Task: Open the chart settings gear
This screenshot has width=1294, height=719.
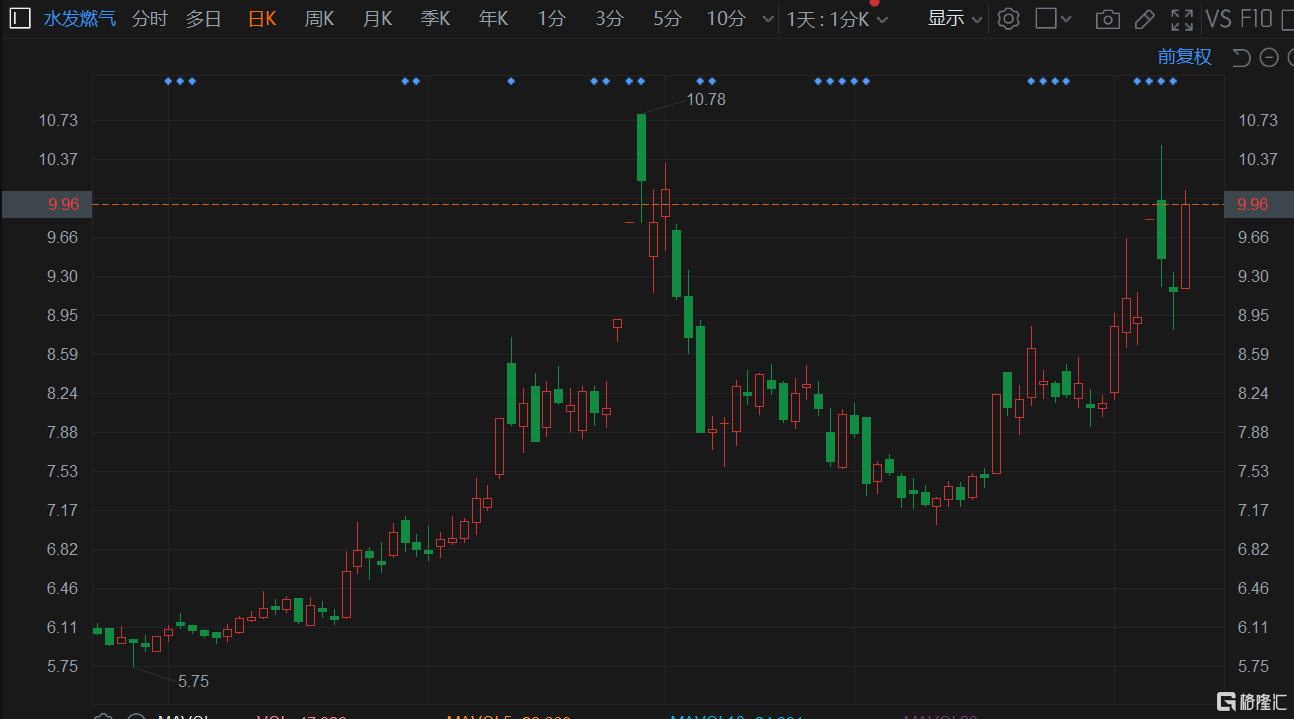Action: pyautogui.click(x=1008, y=18)
